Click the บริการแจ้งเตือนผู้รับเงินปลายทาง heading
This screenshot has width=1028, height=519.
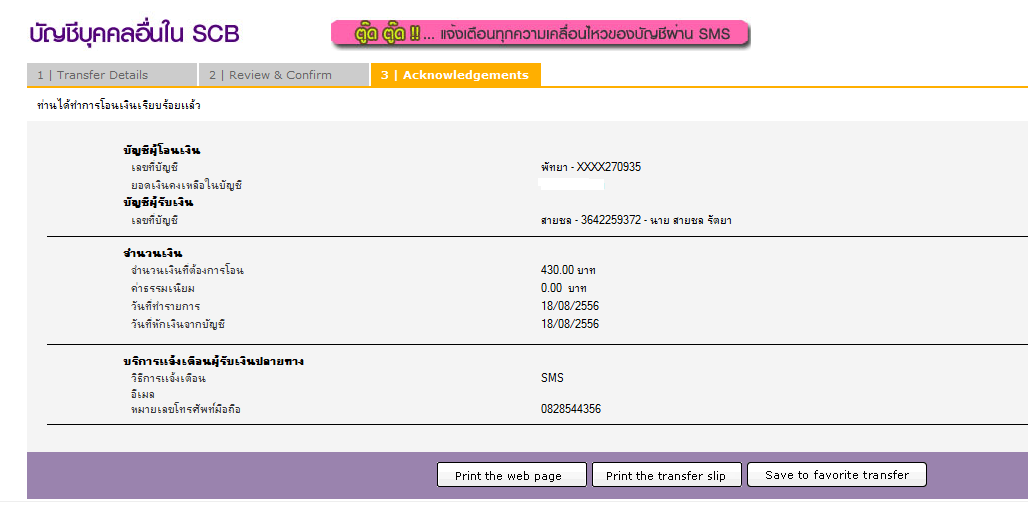pyautogui.click(x=213, y=361)
